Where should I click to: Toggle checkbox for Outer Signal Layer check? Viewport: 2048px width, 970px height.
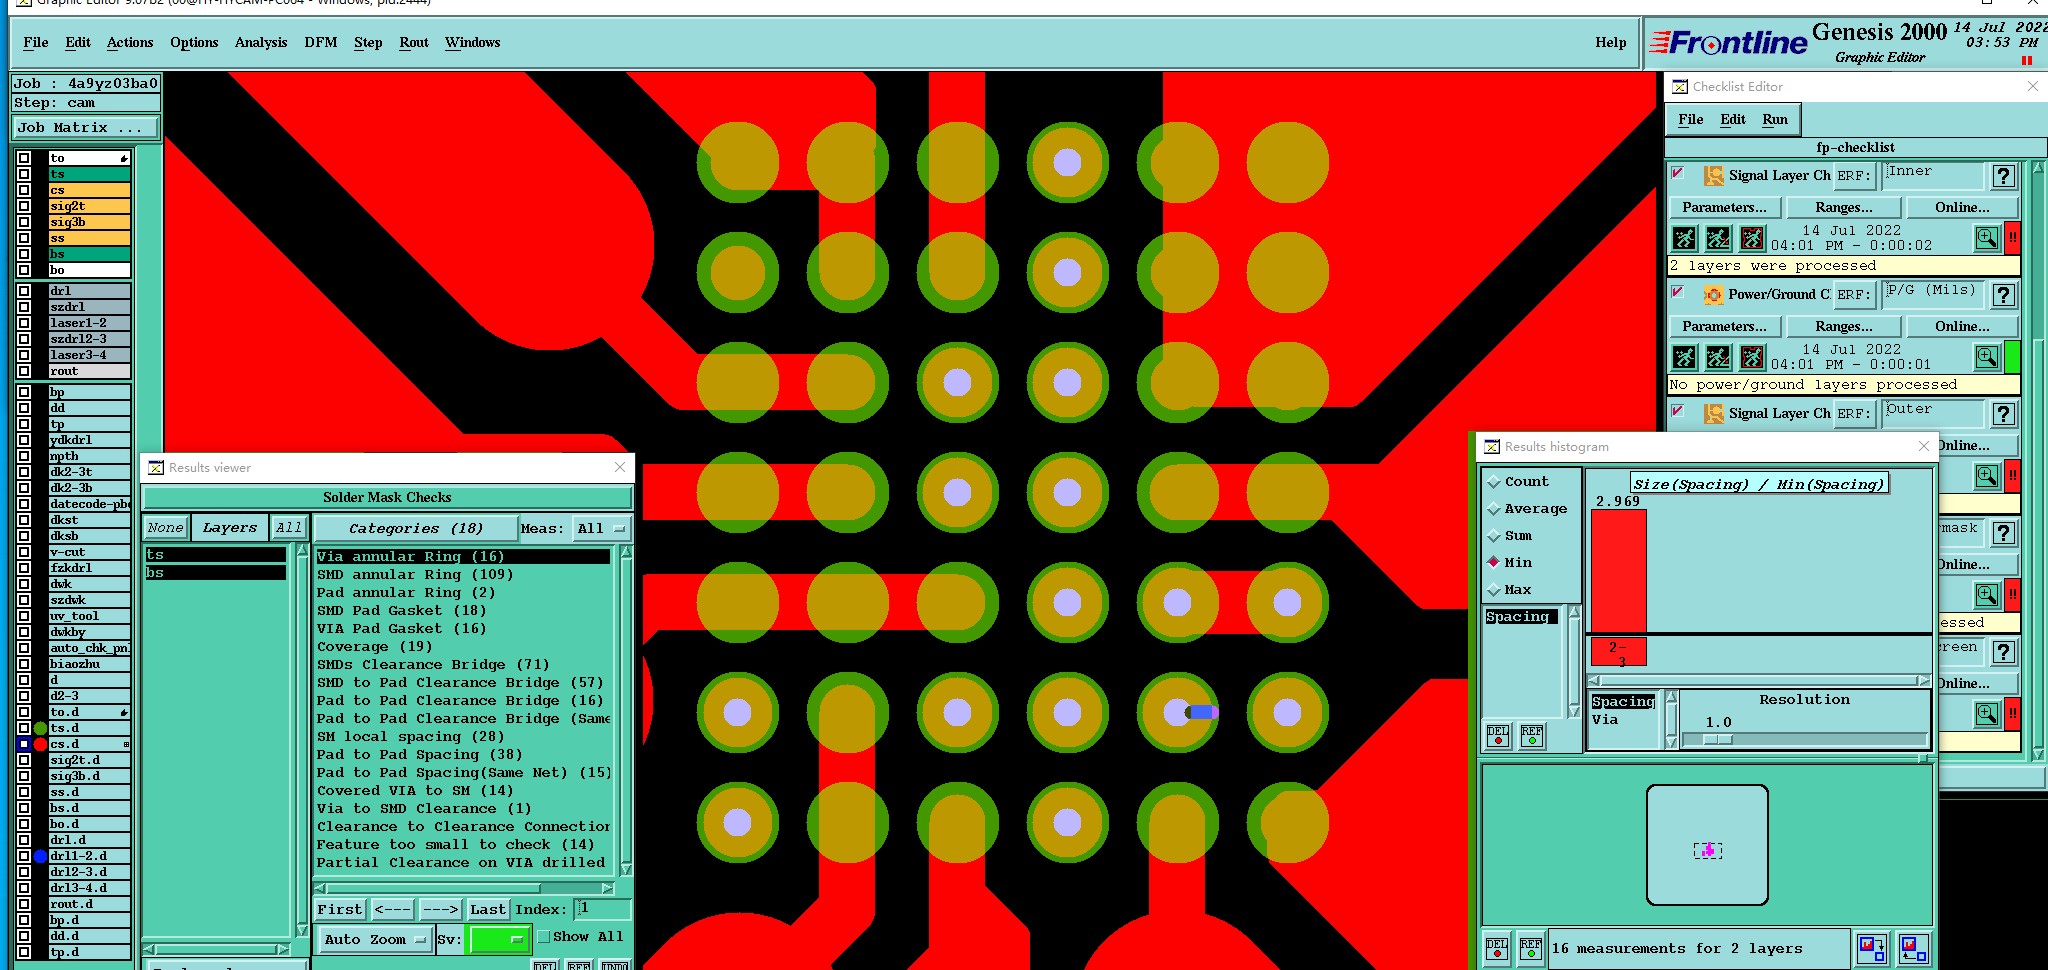pos(1678,412)
